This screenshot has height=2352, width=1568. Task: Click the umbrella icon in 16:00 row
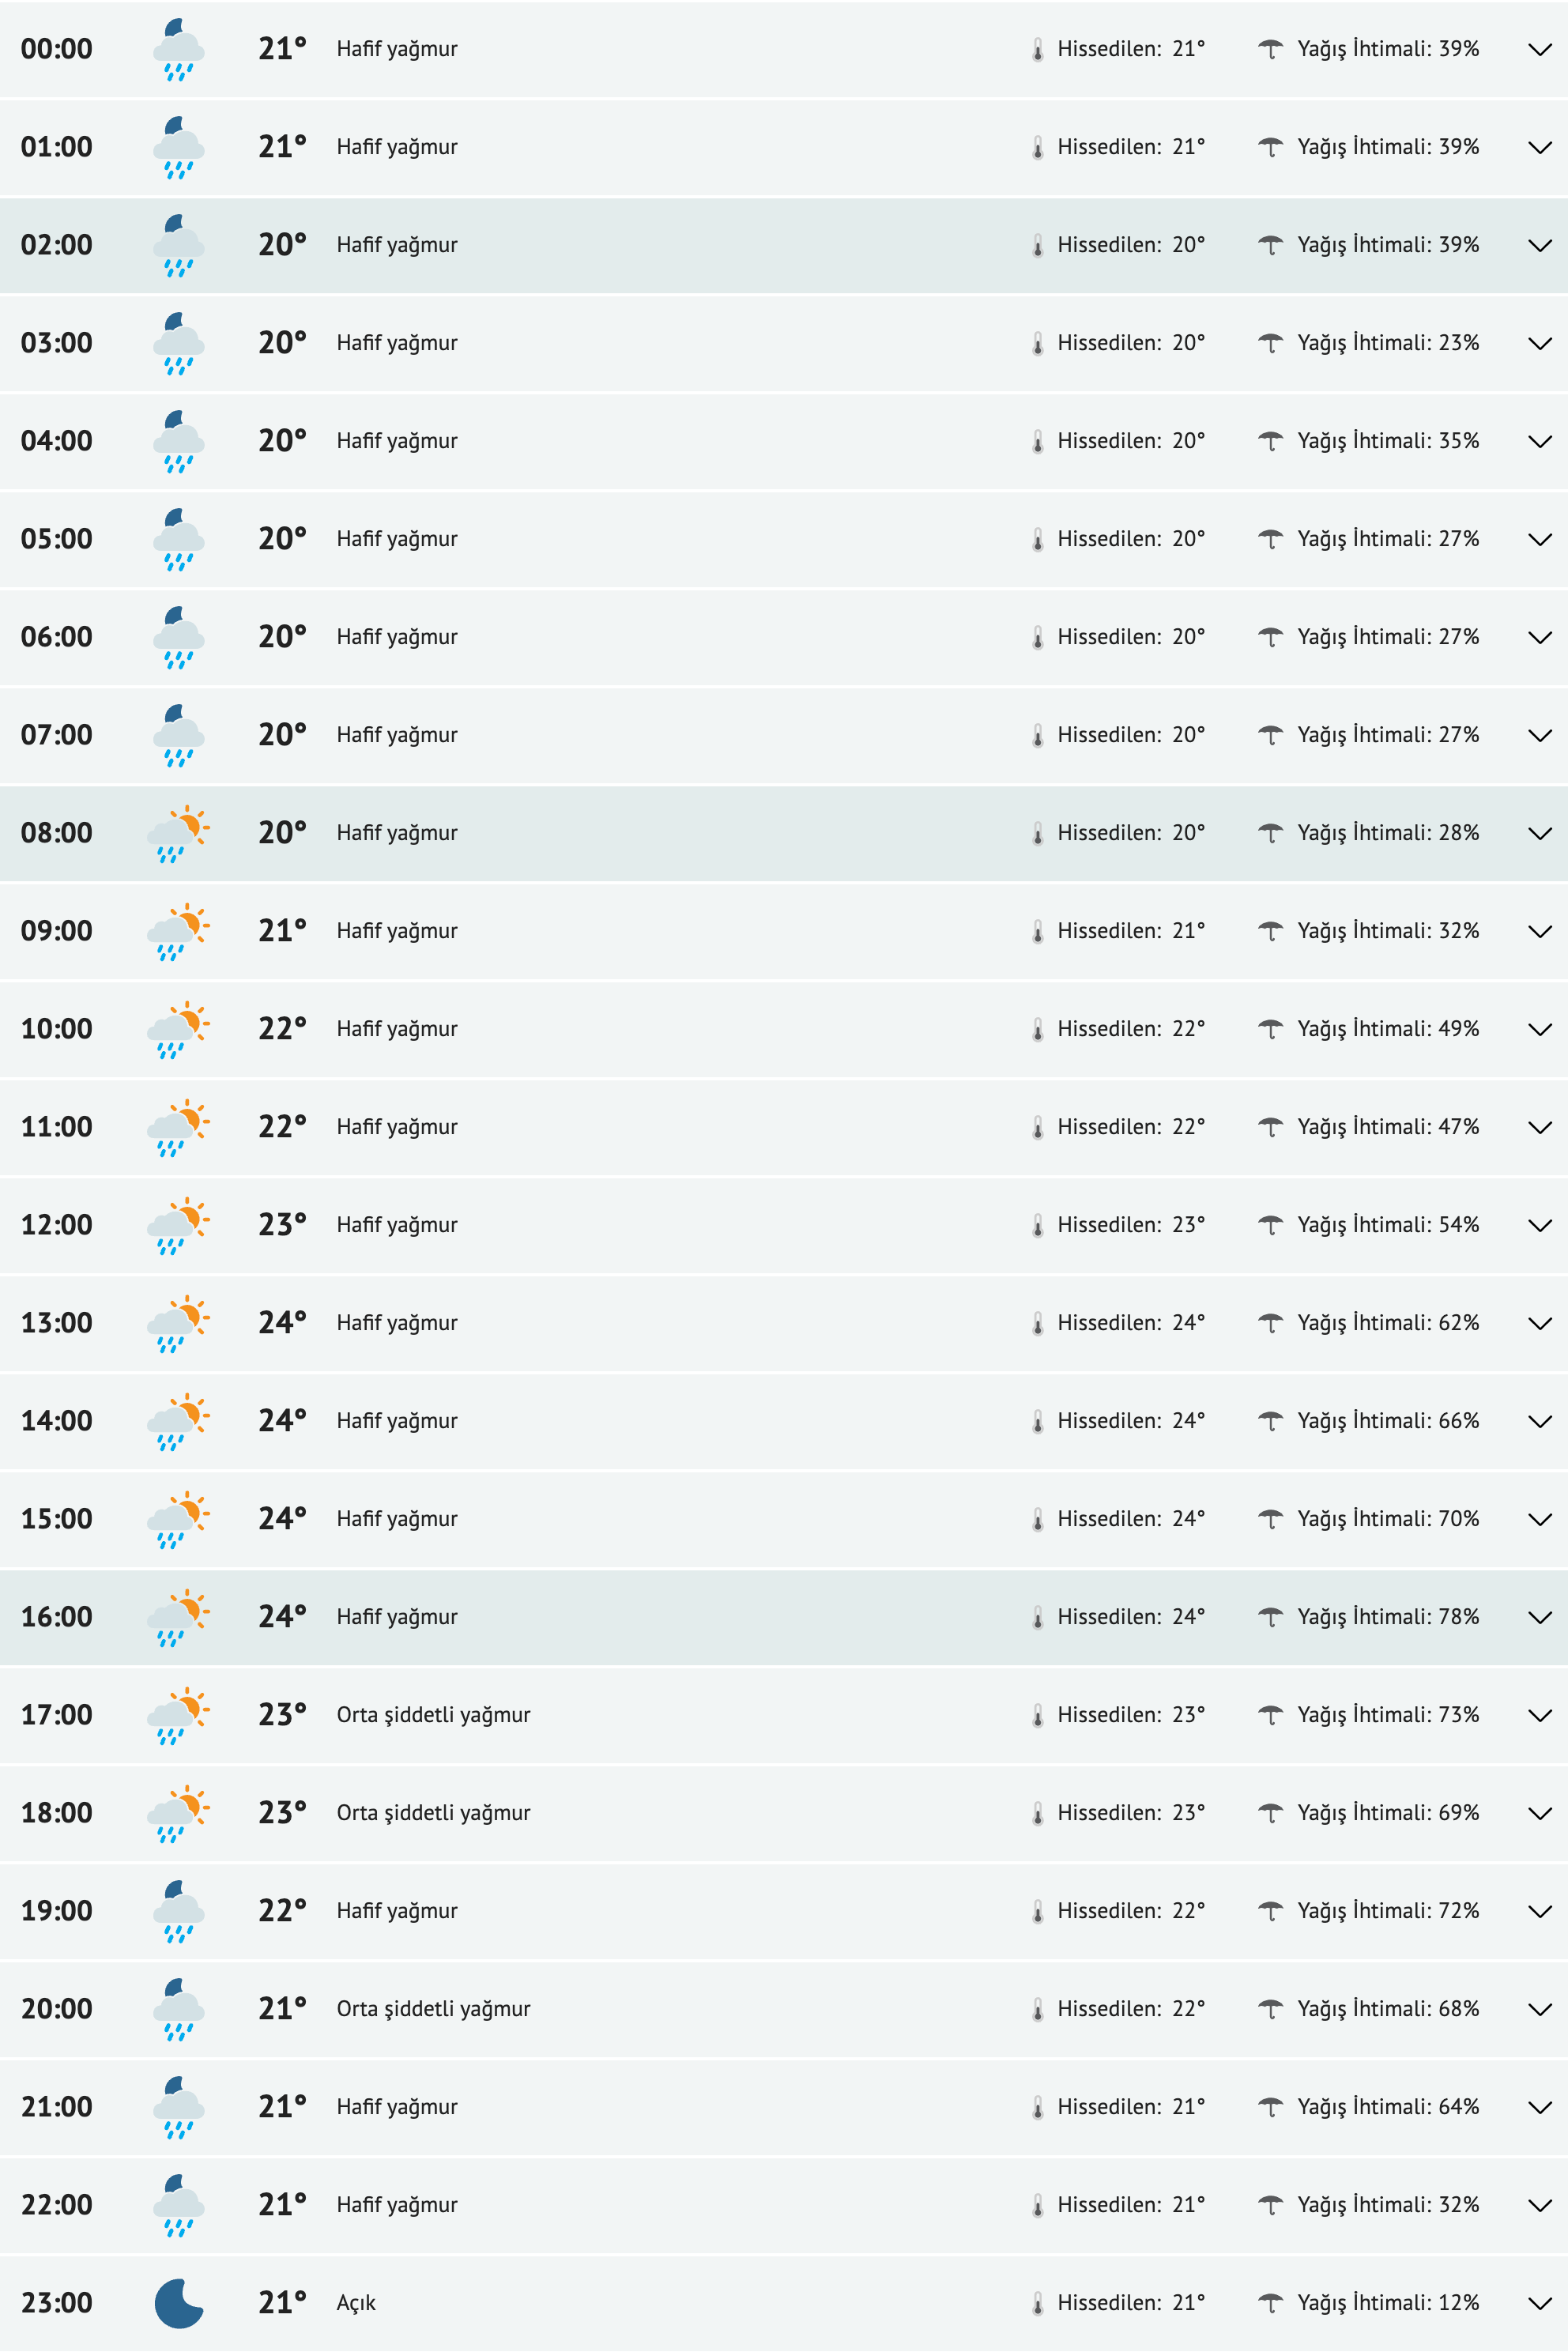1270,1616
